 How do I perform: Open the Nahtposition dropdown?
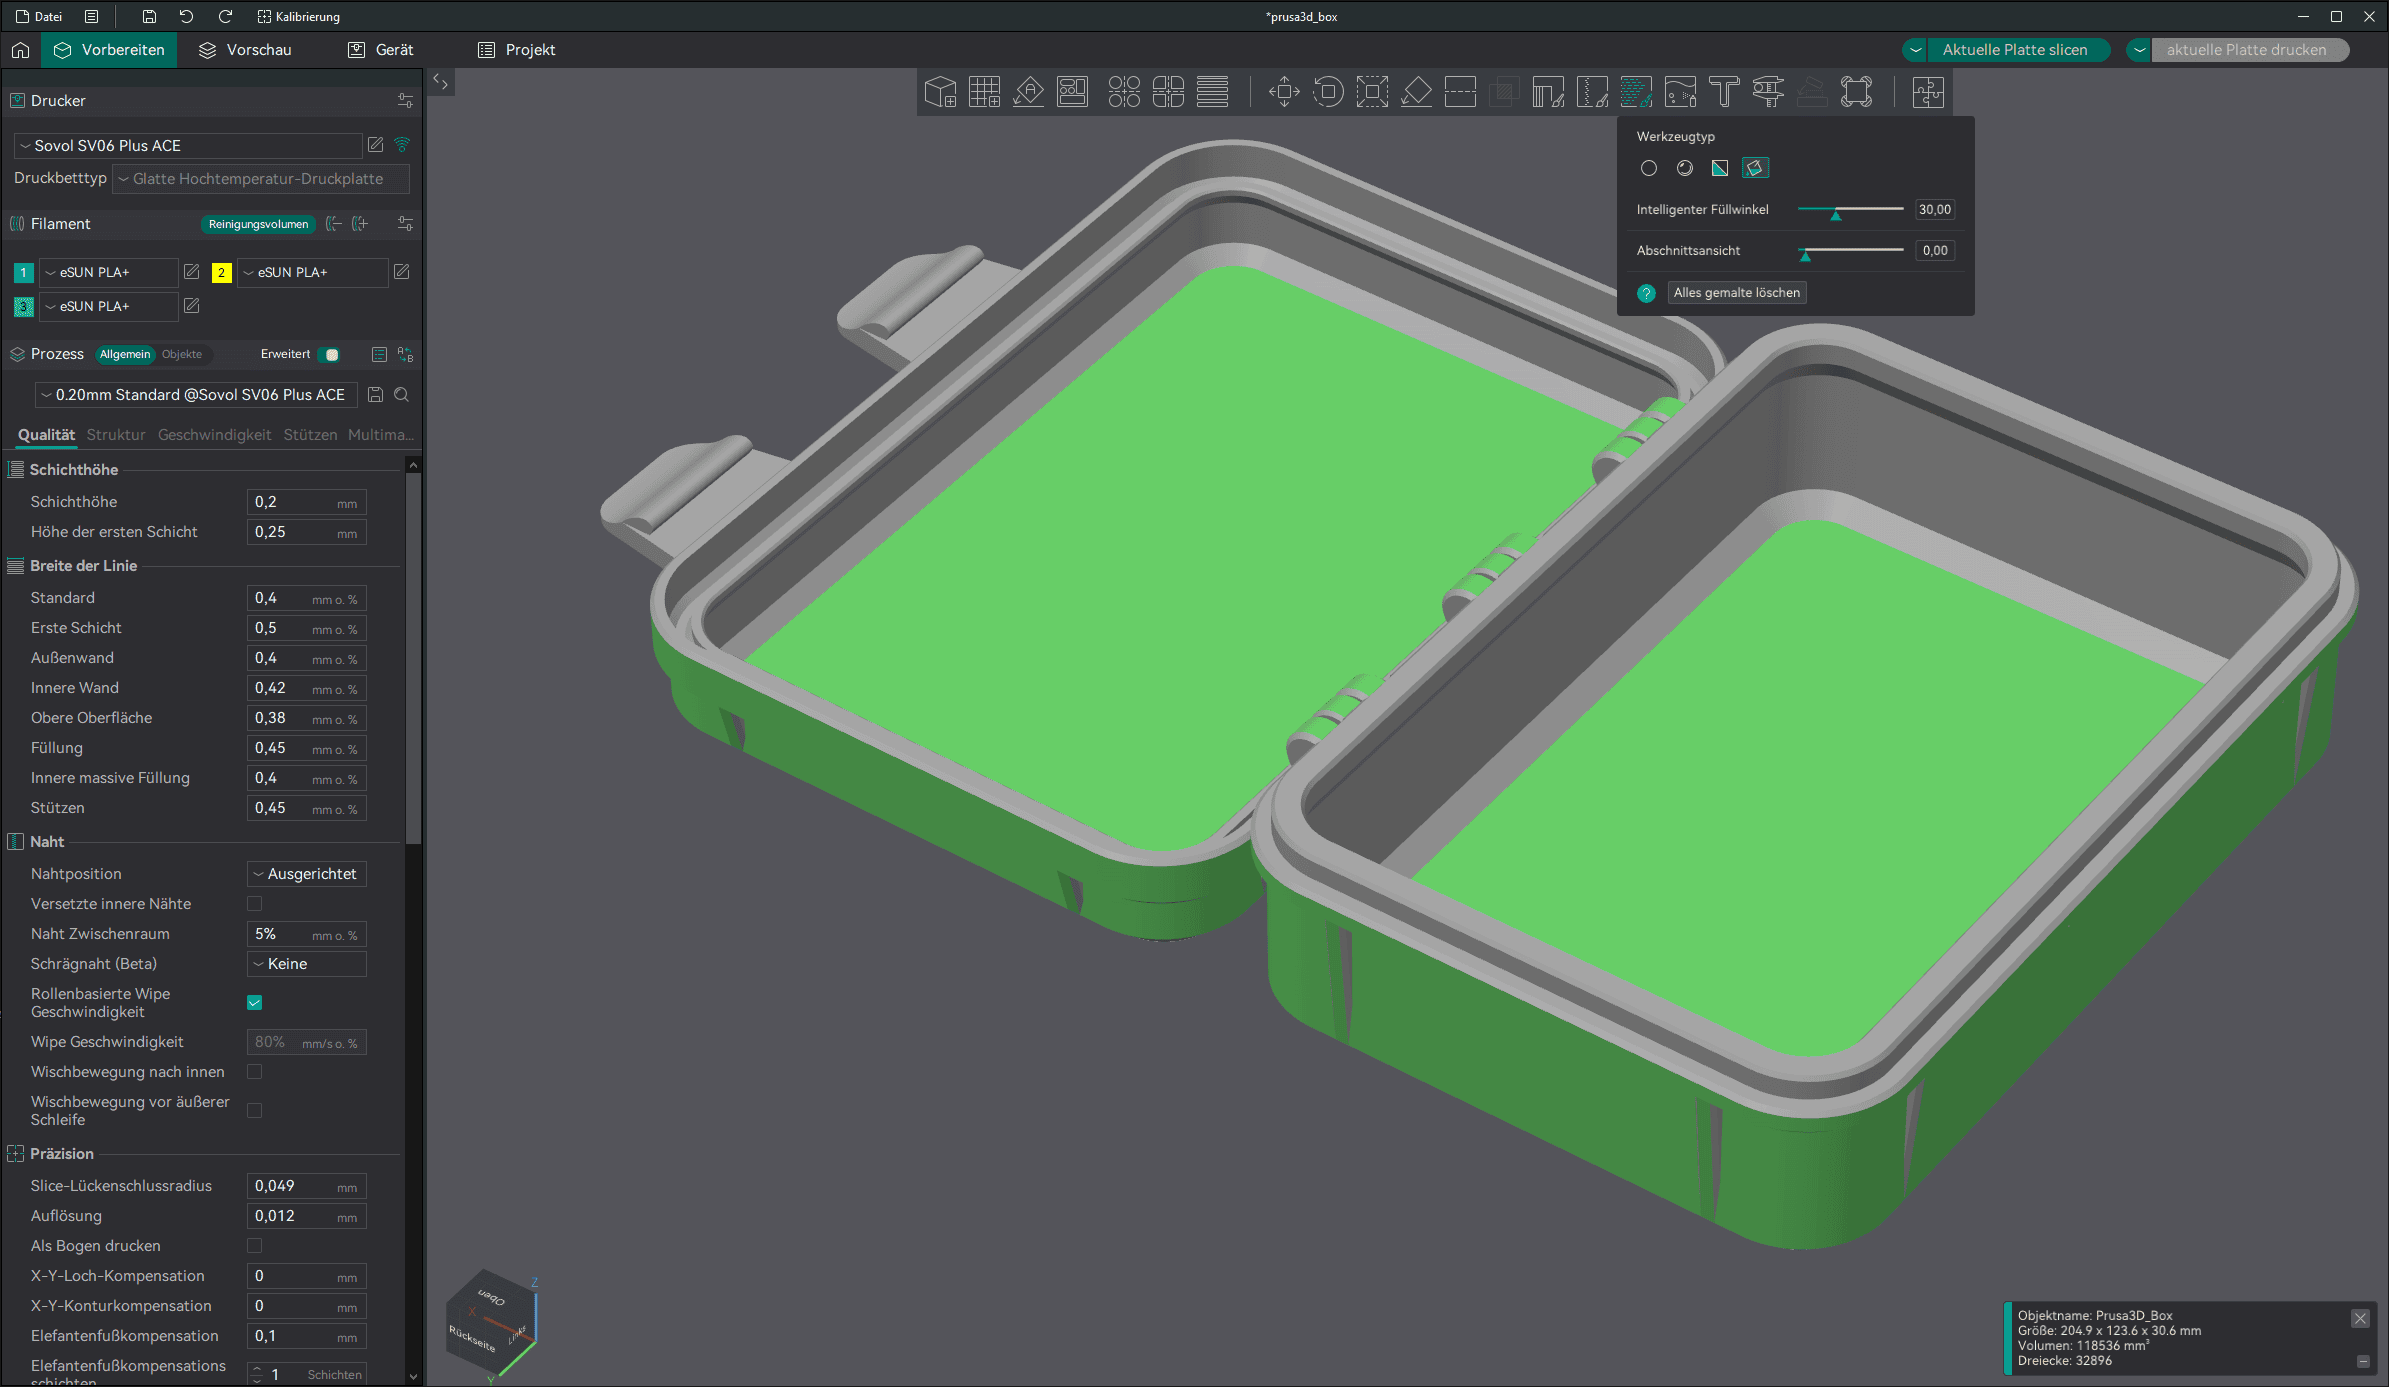(307, 874)
